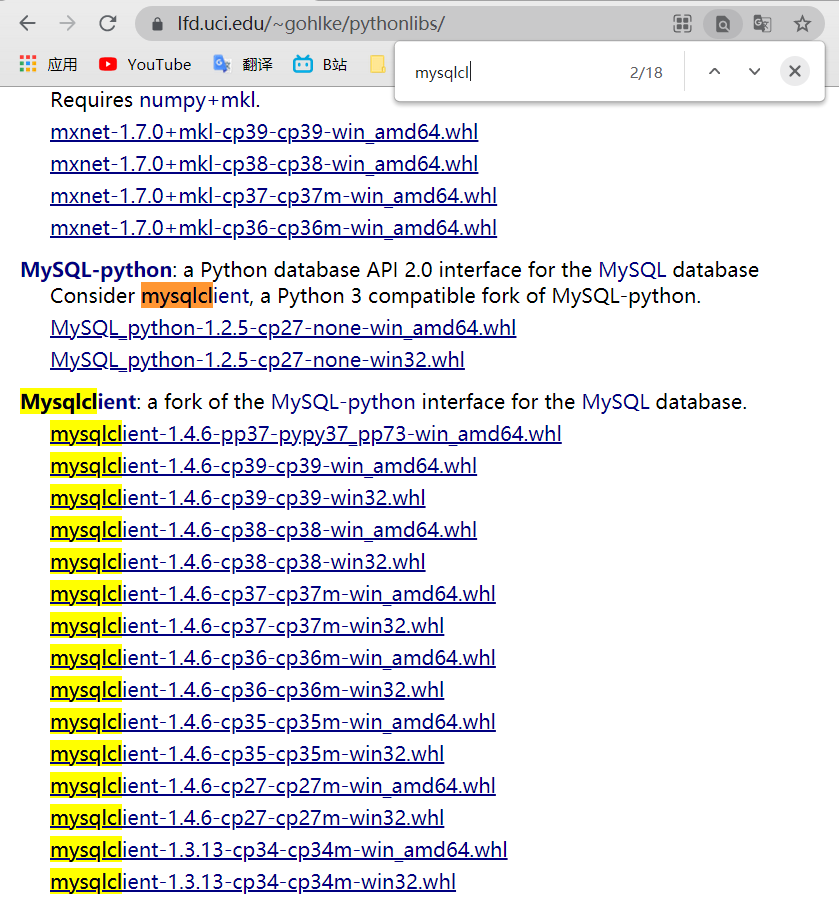Download mysqlclient-1.4.6 cp36m win32 wheel
Viewport: 839px width, 908px height.
click(x=247, y=690)
